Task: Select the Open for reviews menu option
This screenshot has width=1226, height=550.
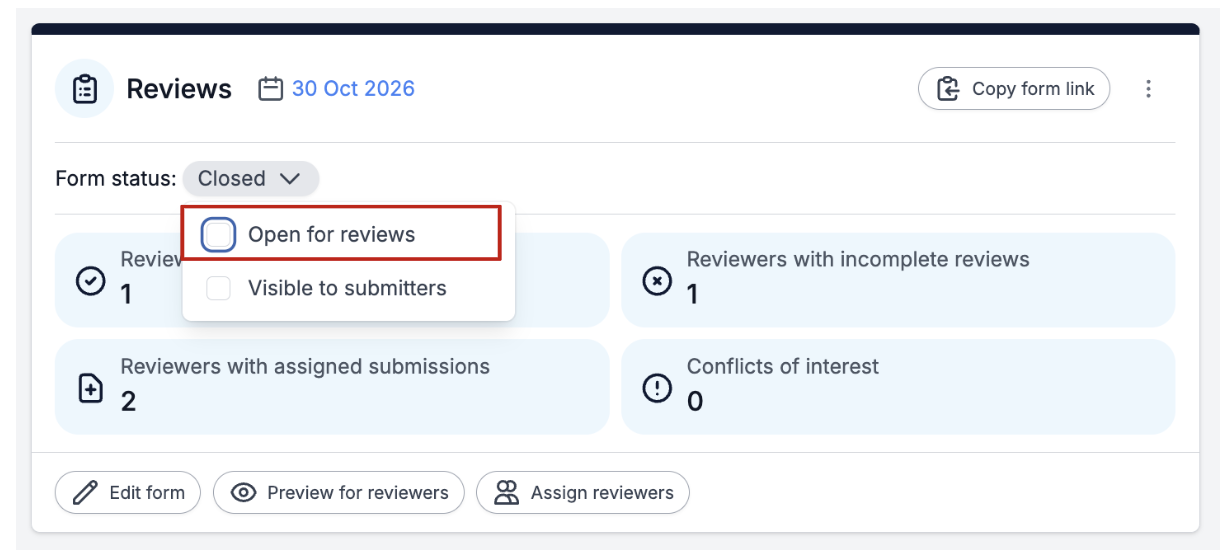Action: 341,234
